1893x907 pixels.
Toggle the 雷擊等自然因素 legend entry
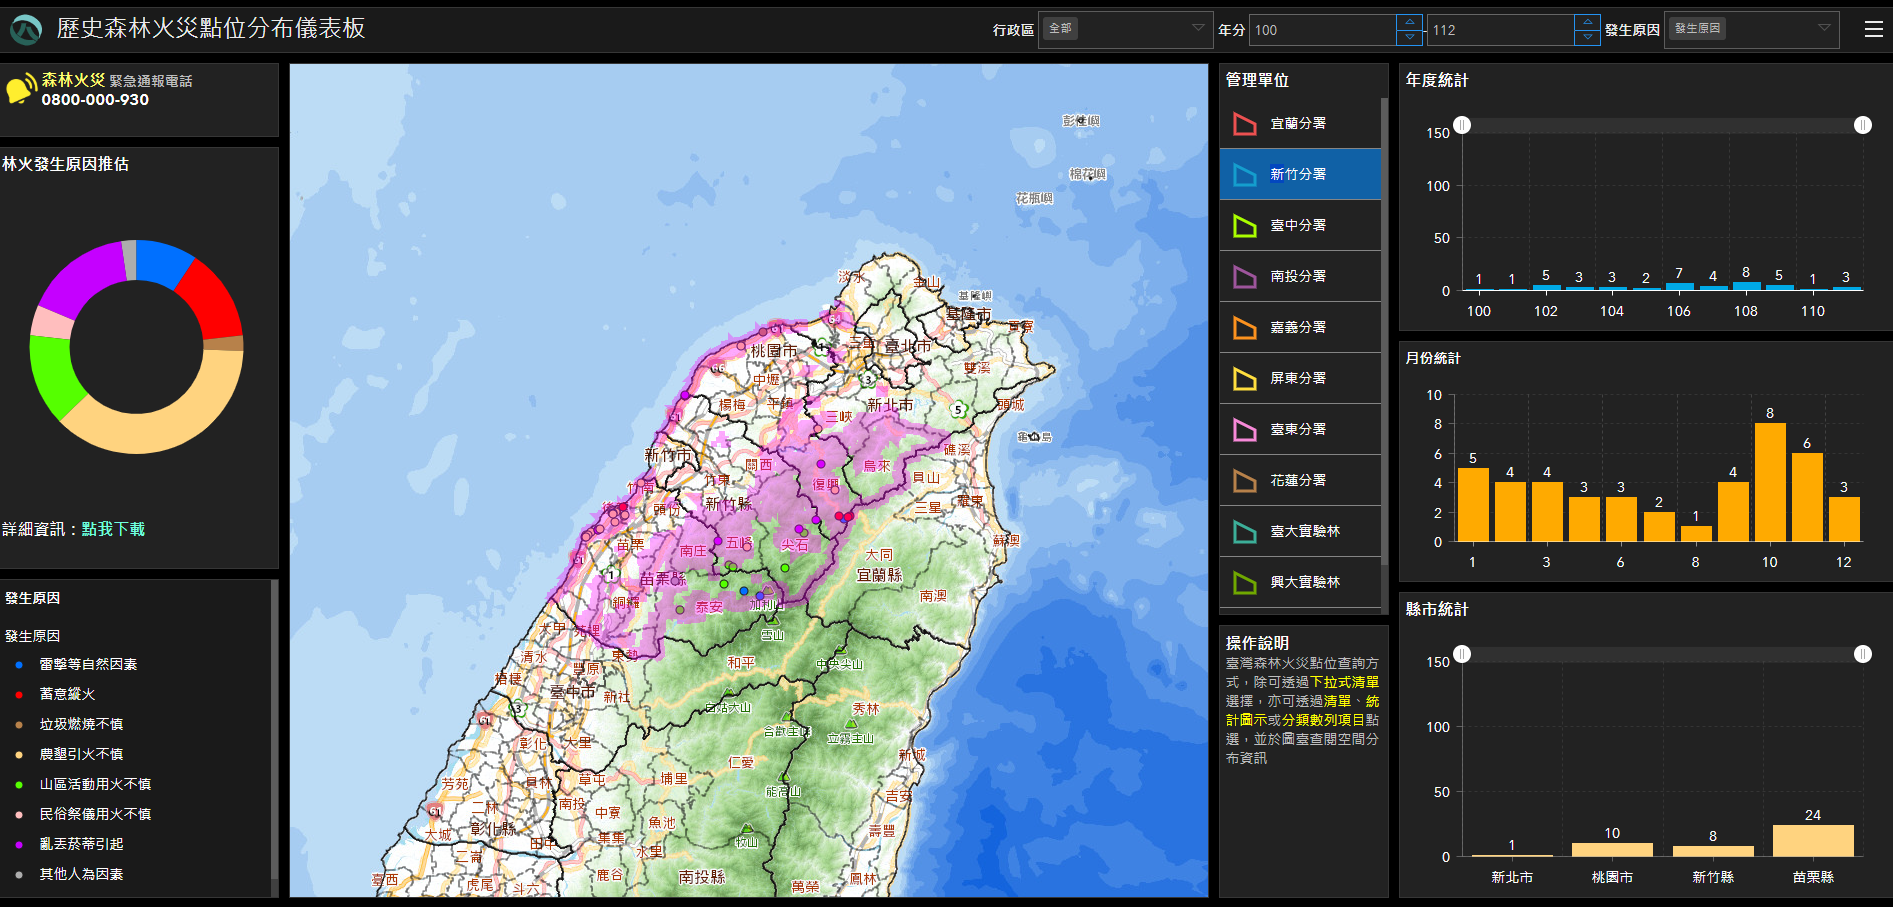[88, 664]
